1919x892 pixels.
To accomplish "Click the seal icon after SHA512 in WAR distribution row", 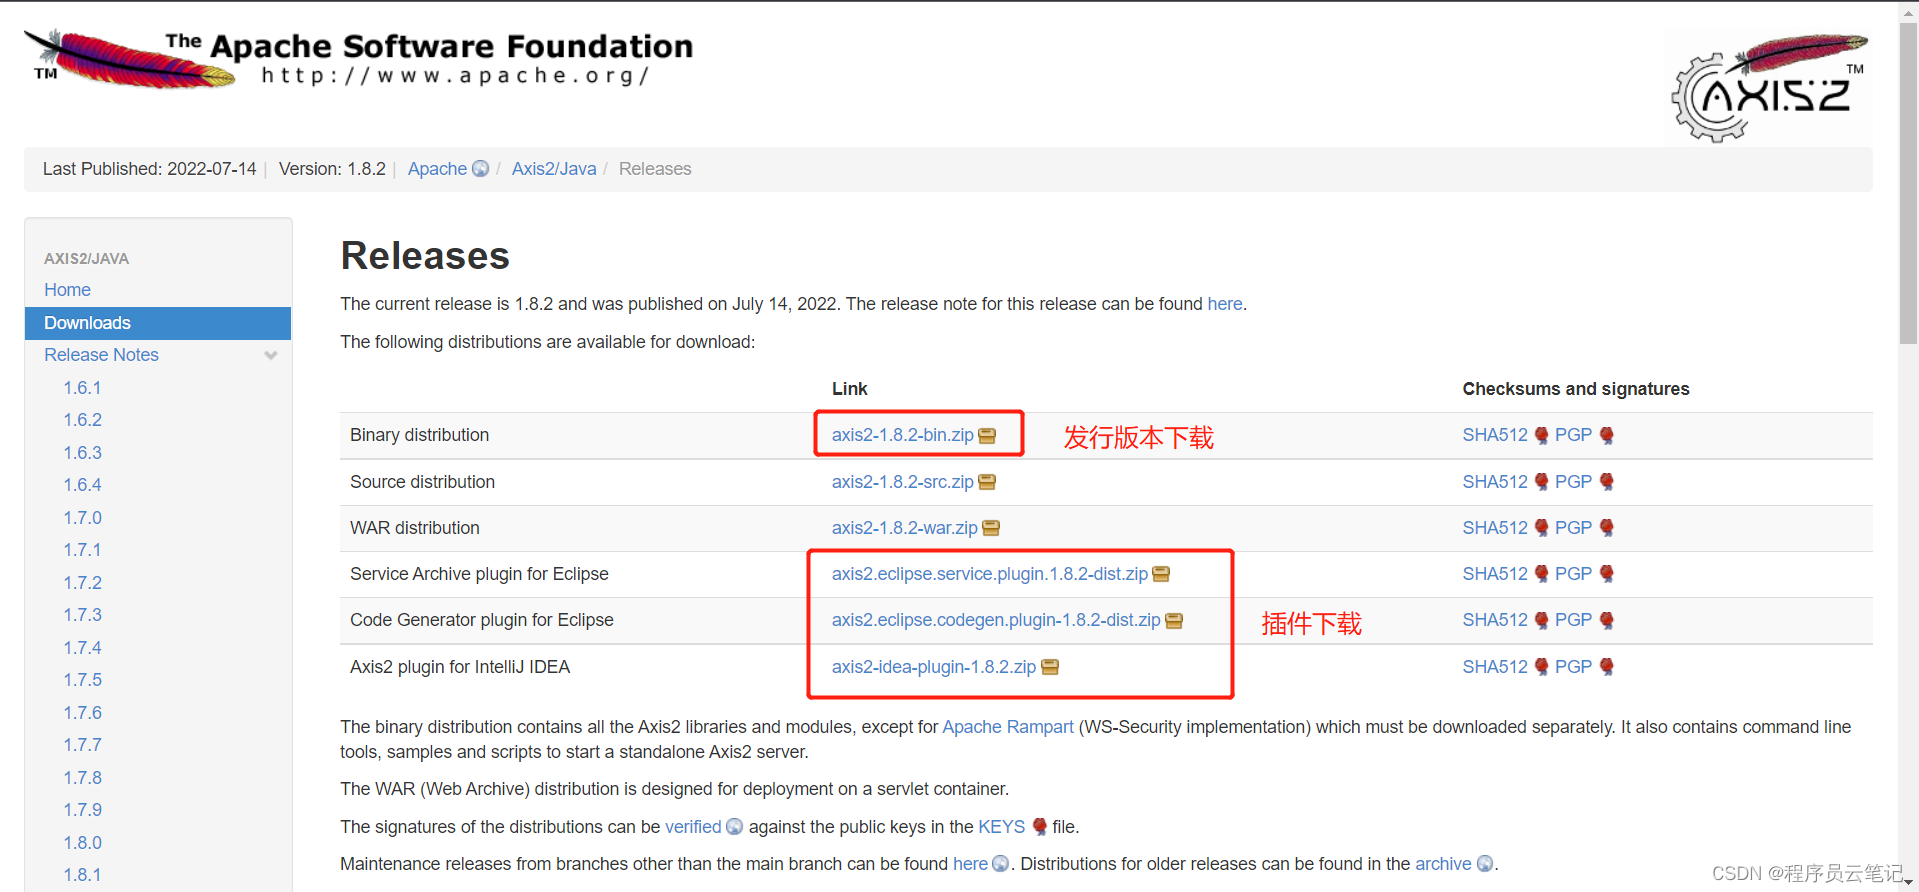I will [x=1541, y=528].
